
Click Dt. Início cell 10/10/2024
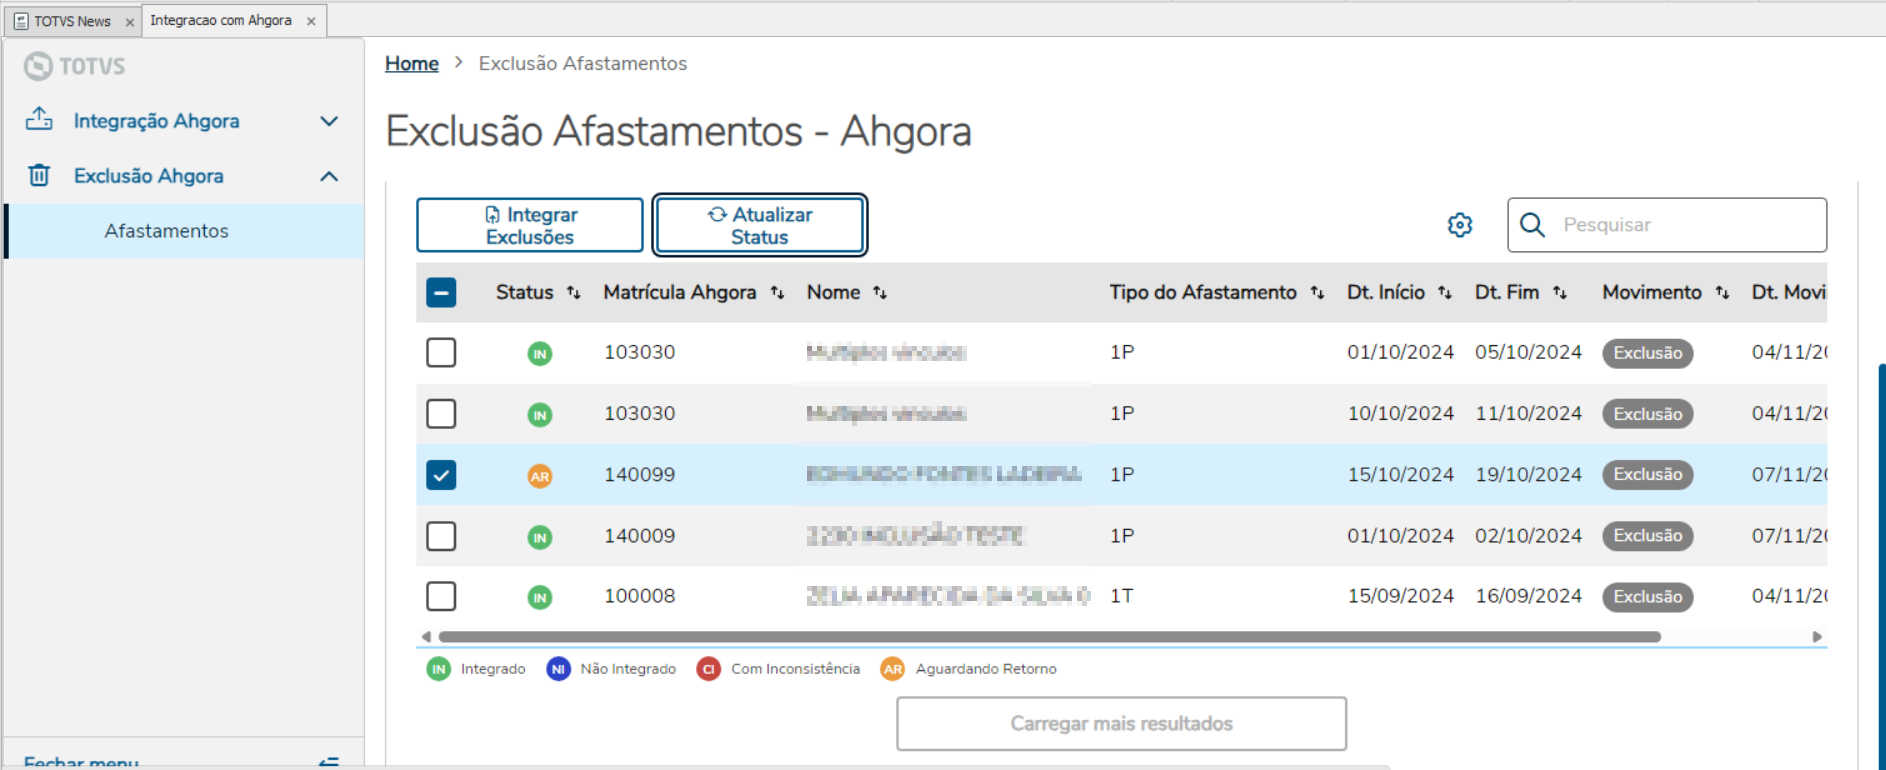tap(1401, 413)
